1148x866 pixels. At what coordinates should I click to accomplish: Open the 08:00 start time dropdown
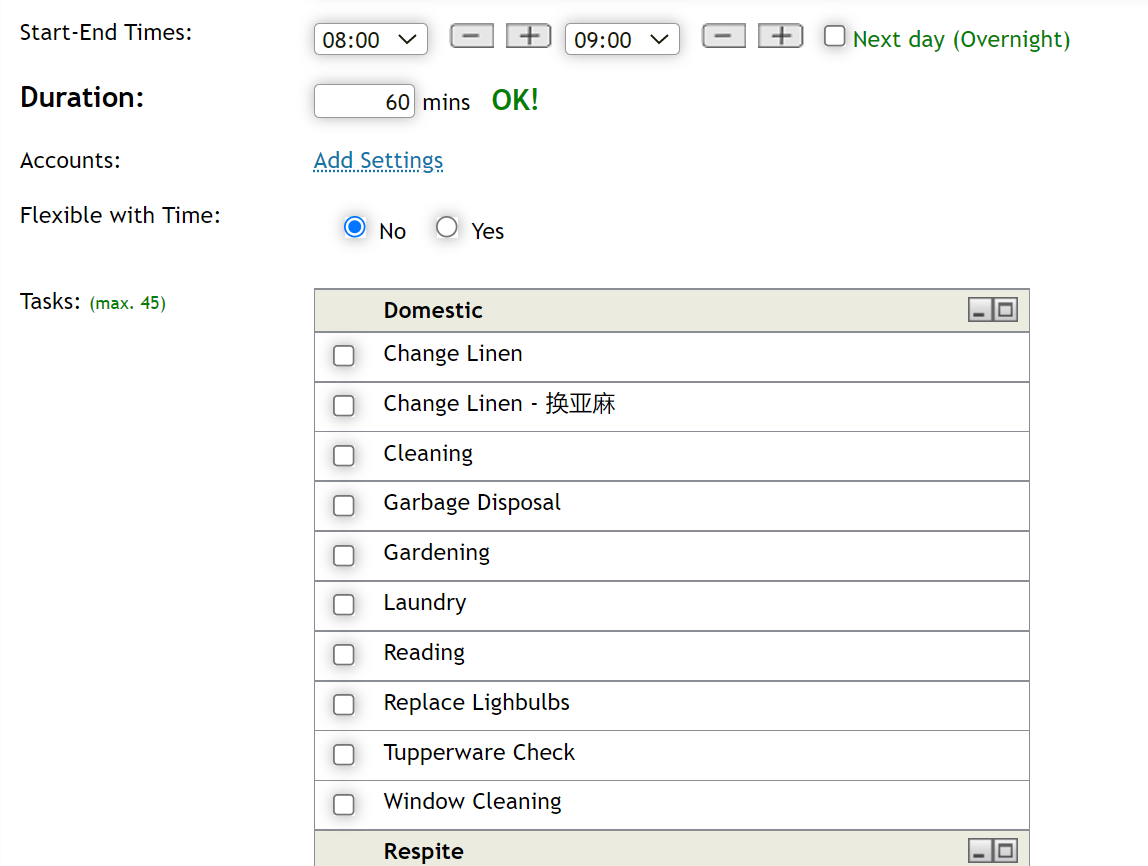pos(370,38)
